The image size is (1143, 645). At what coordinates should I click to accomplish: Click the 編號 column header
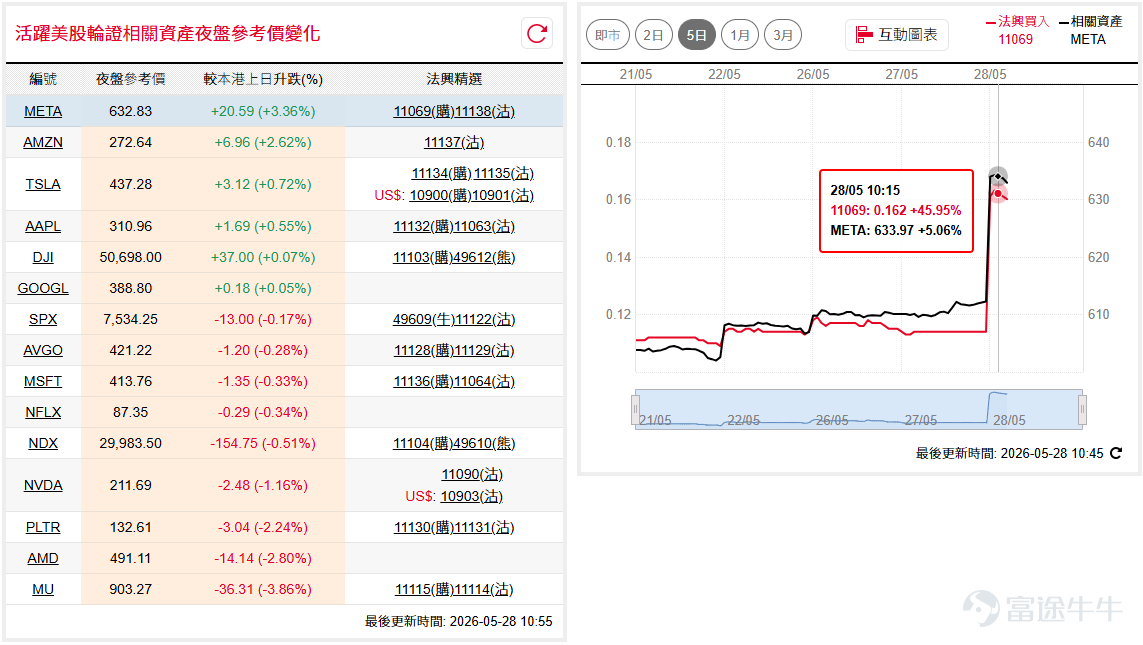click(43, 79)
